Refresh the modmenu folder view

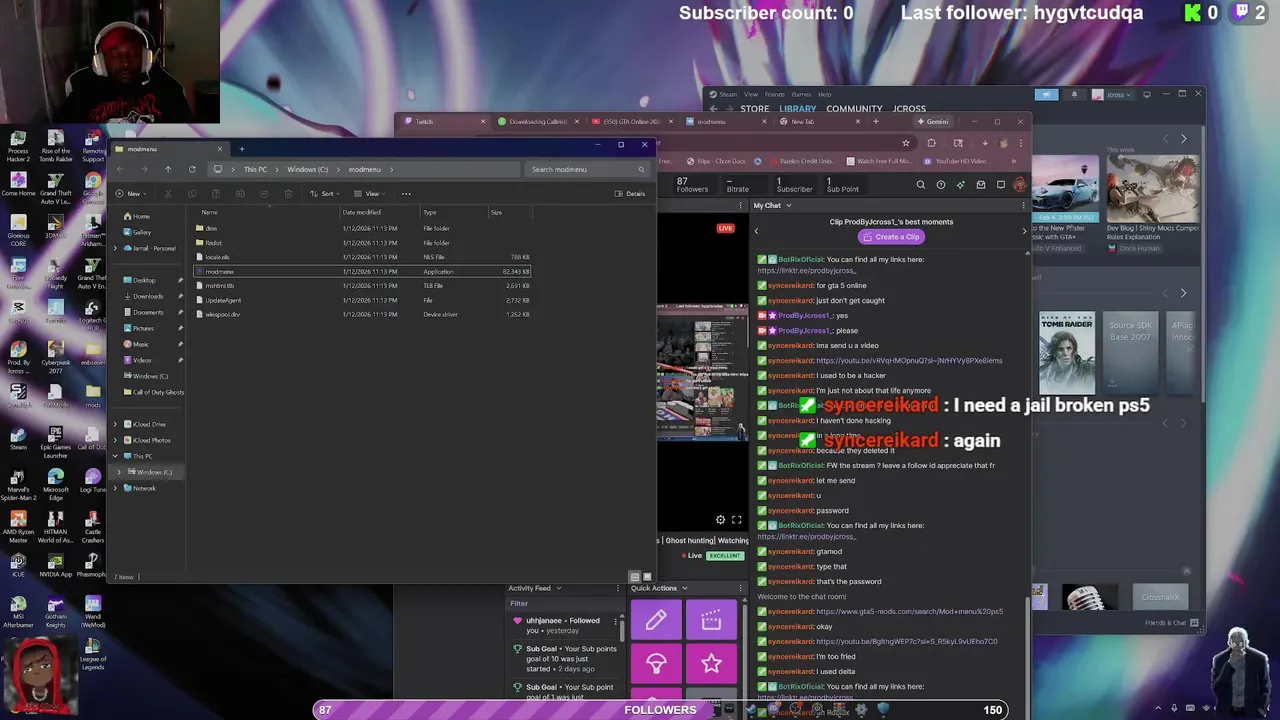(192, 169)
